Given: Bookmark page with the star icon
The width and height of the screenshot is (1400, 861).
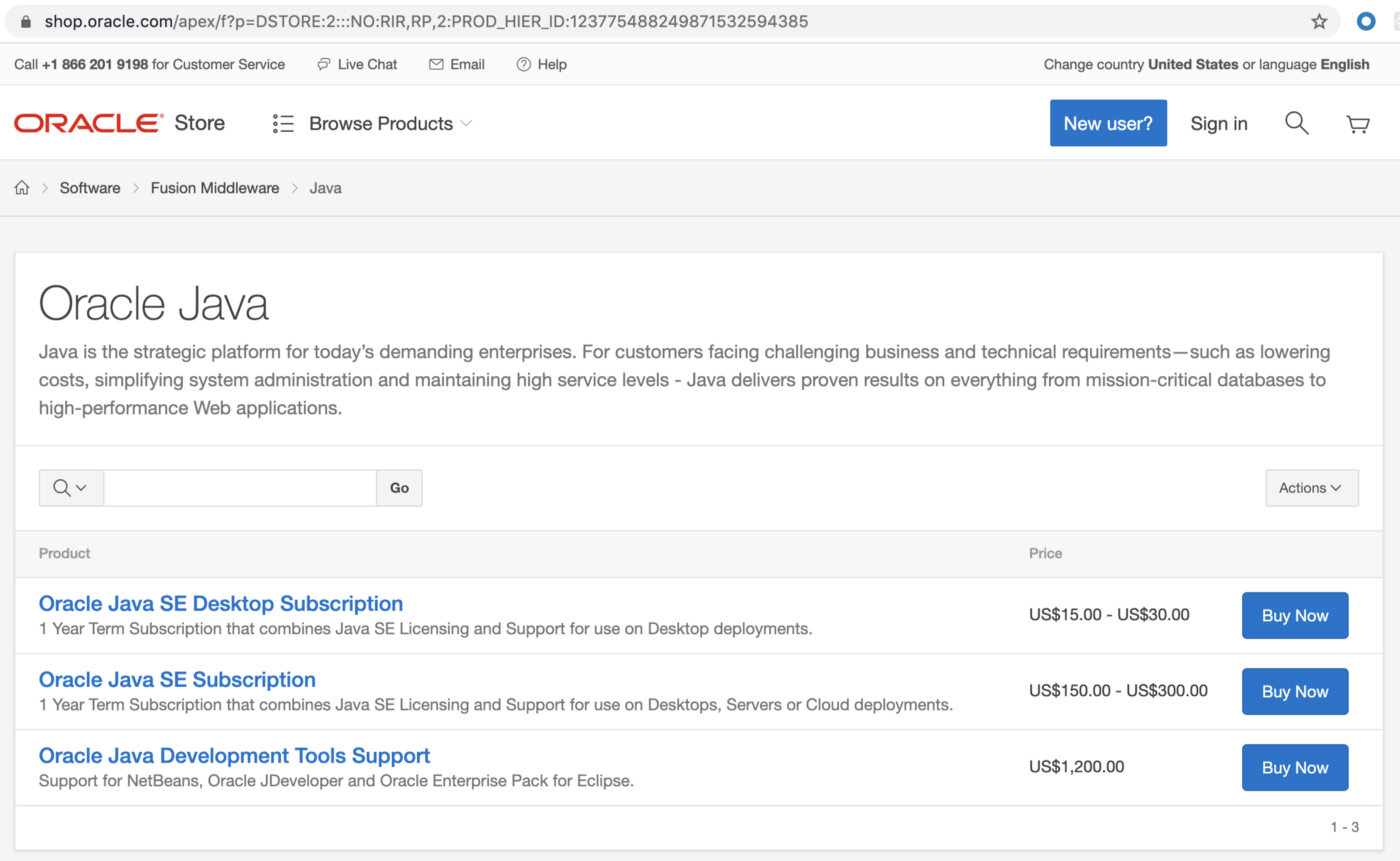Looking at the screenshot, I should pyautogui.click(x=1319, y=21).
